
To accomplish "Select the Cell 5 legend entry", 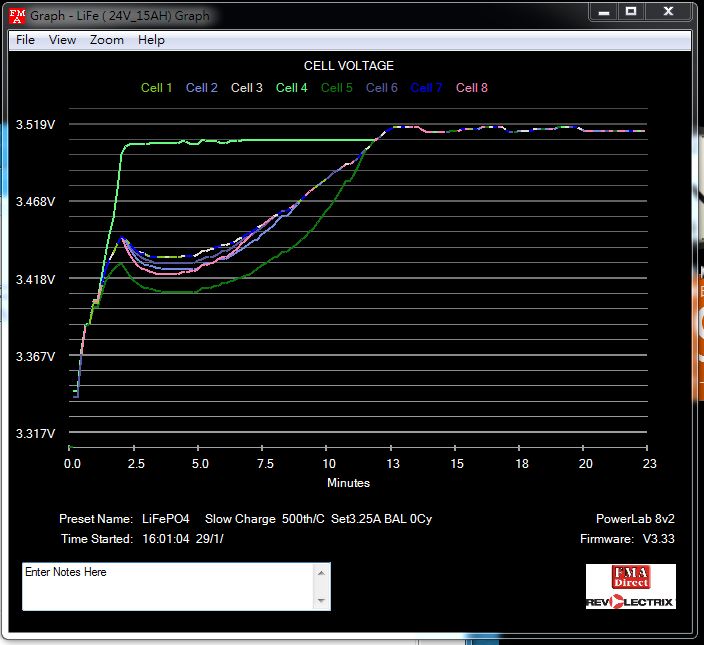I will (336, 88).
